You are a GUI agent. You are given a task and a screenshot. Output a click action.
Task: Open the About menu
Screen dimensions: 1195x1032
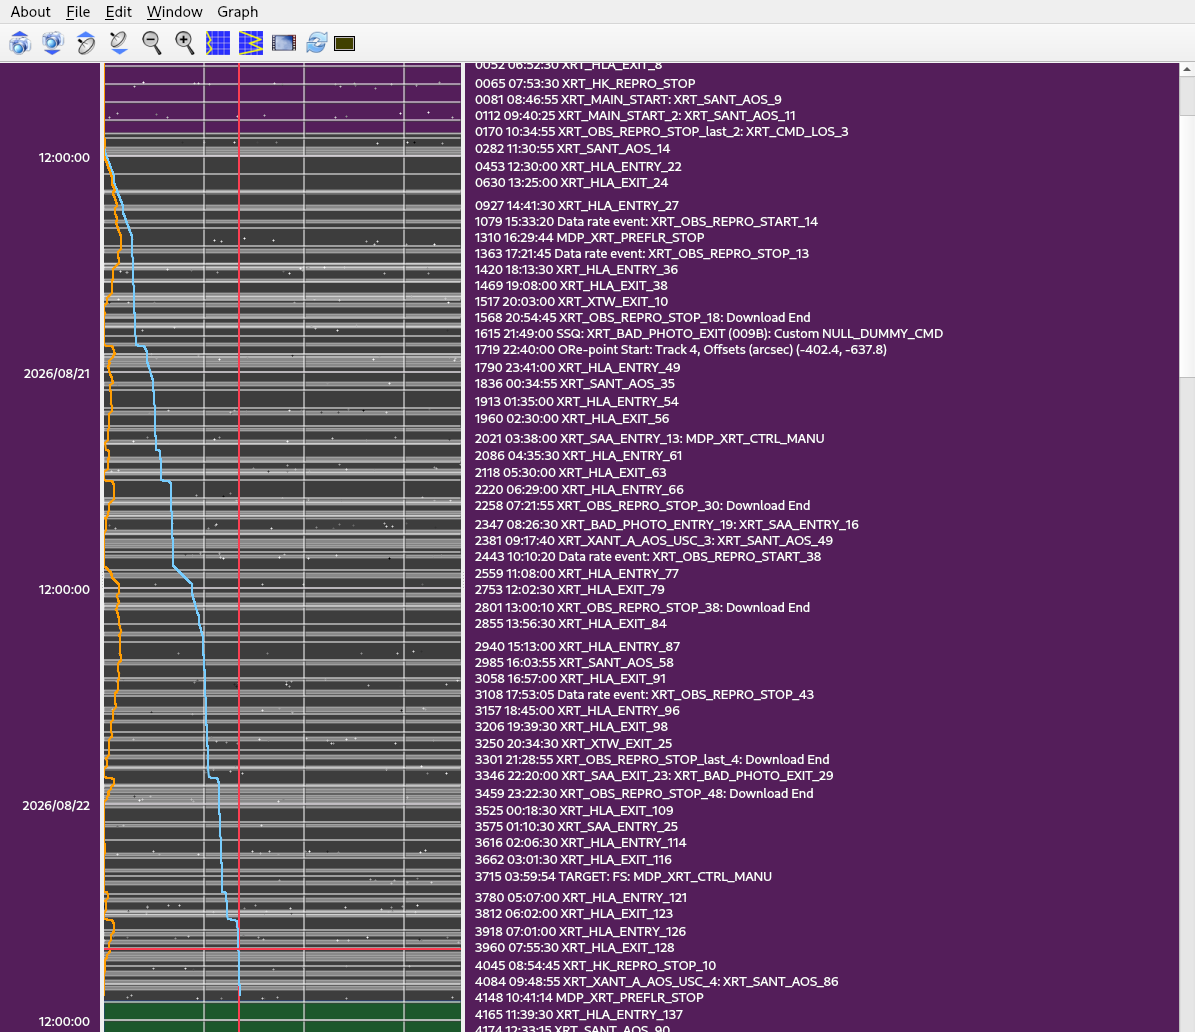click(x=30, y=11)
